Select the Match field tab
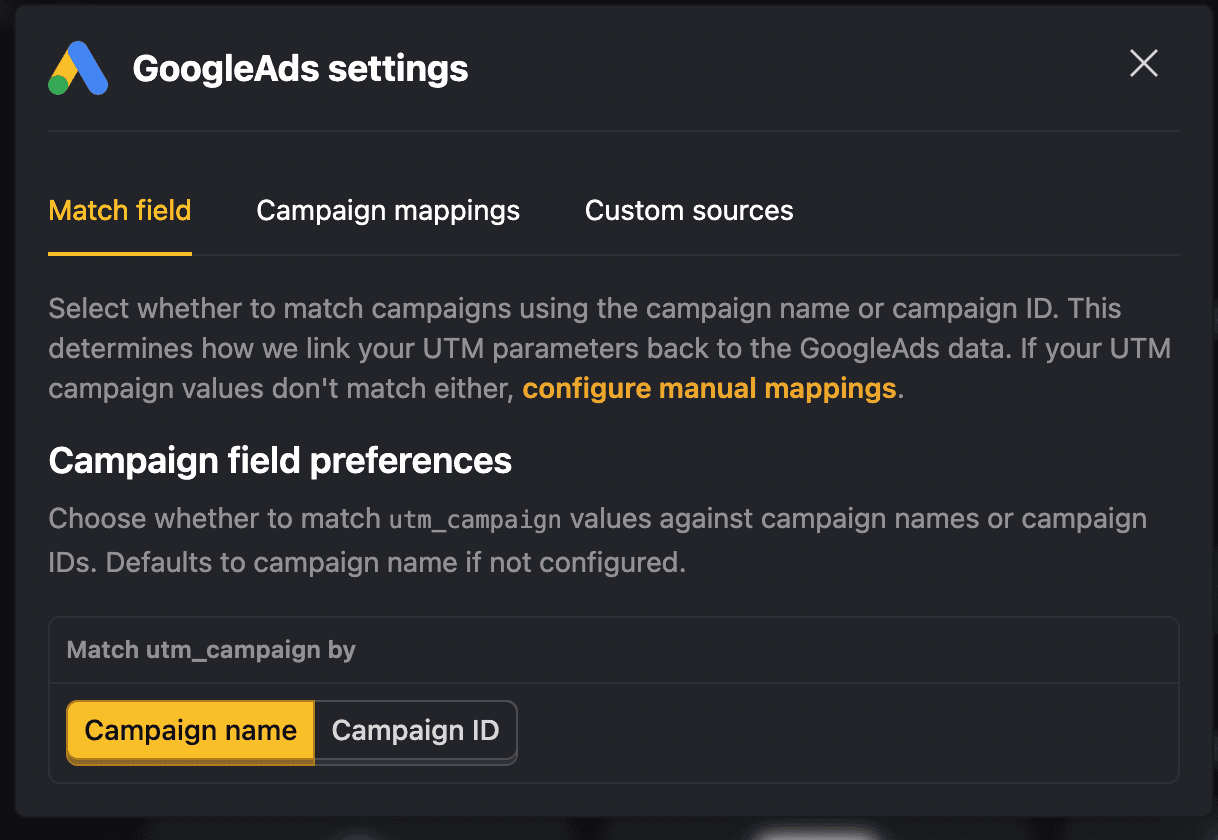 click(119, 210)
